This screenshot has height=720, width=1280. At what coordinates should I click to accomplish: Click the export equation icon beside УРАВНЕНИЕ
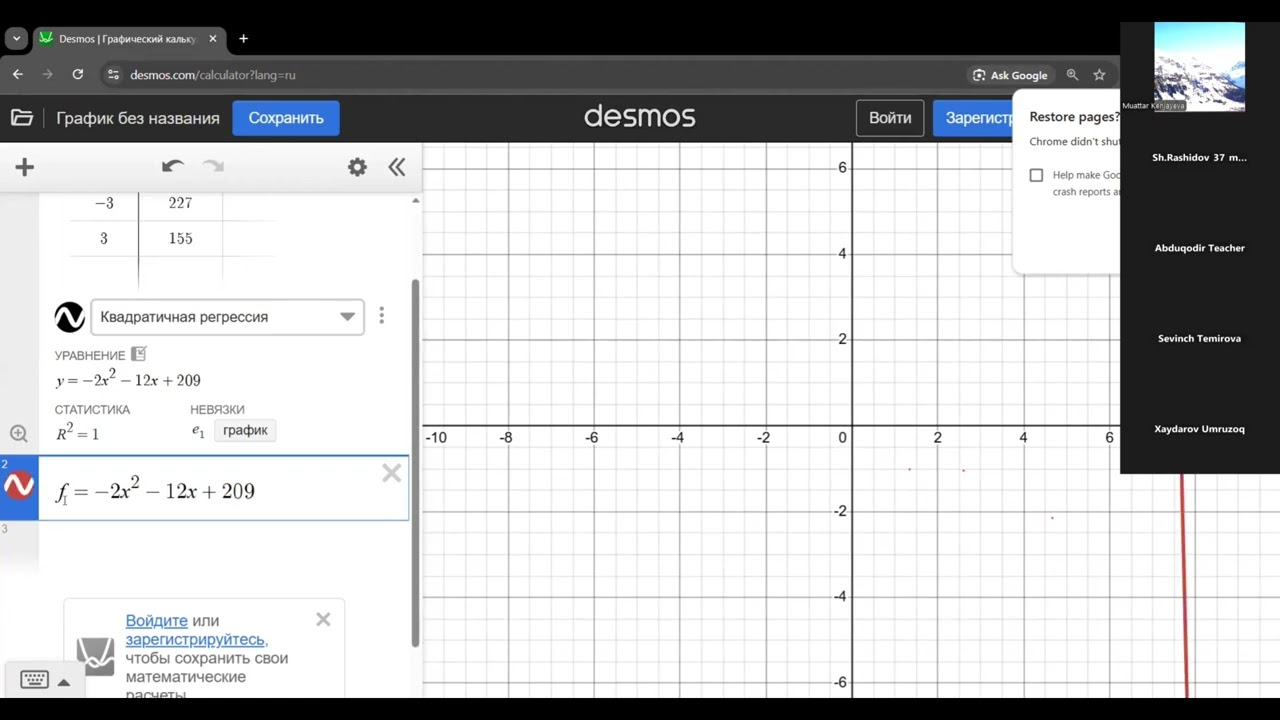pyautogui.click(x=139, y=354)
